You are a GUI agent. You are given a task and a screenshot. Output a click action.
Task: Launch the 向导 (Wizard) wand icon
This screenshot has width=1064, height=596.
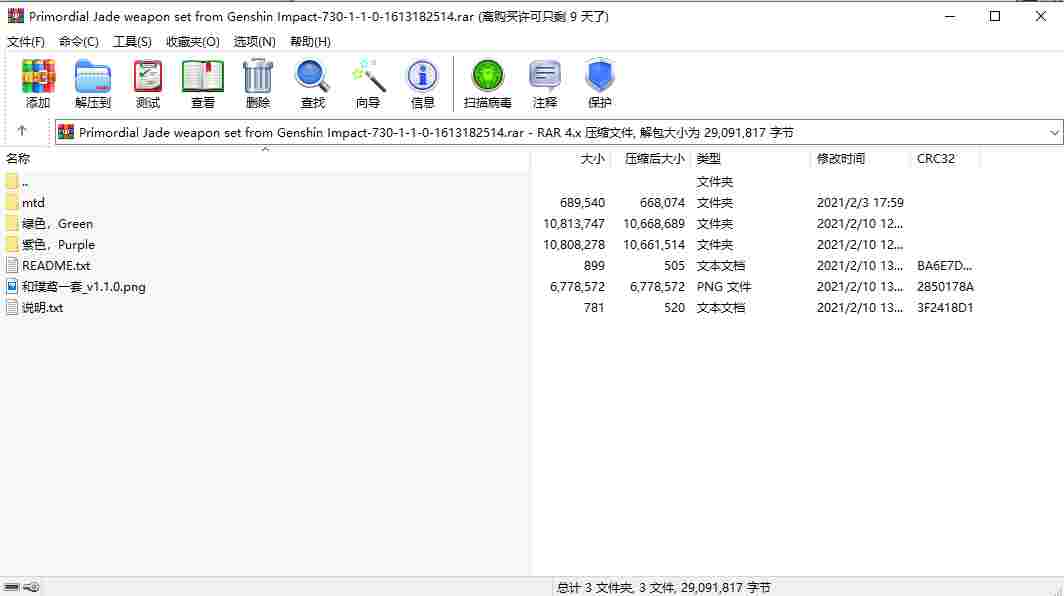368,76
